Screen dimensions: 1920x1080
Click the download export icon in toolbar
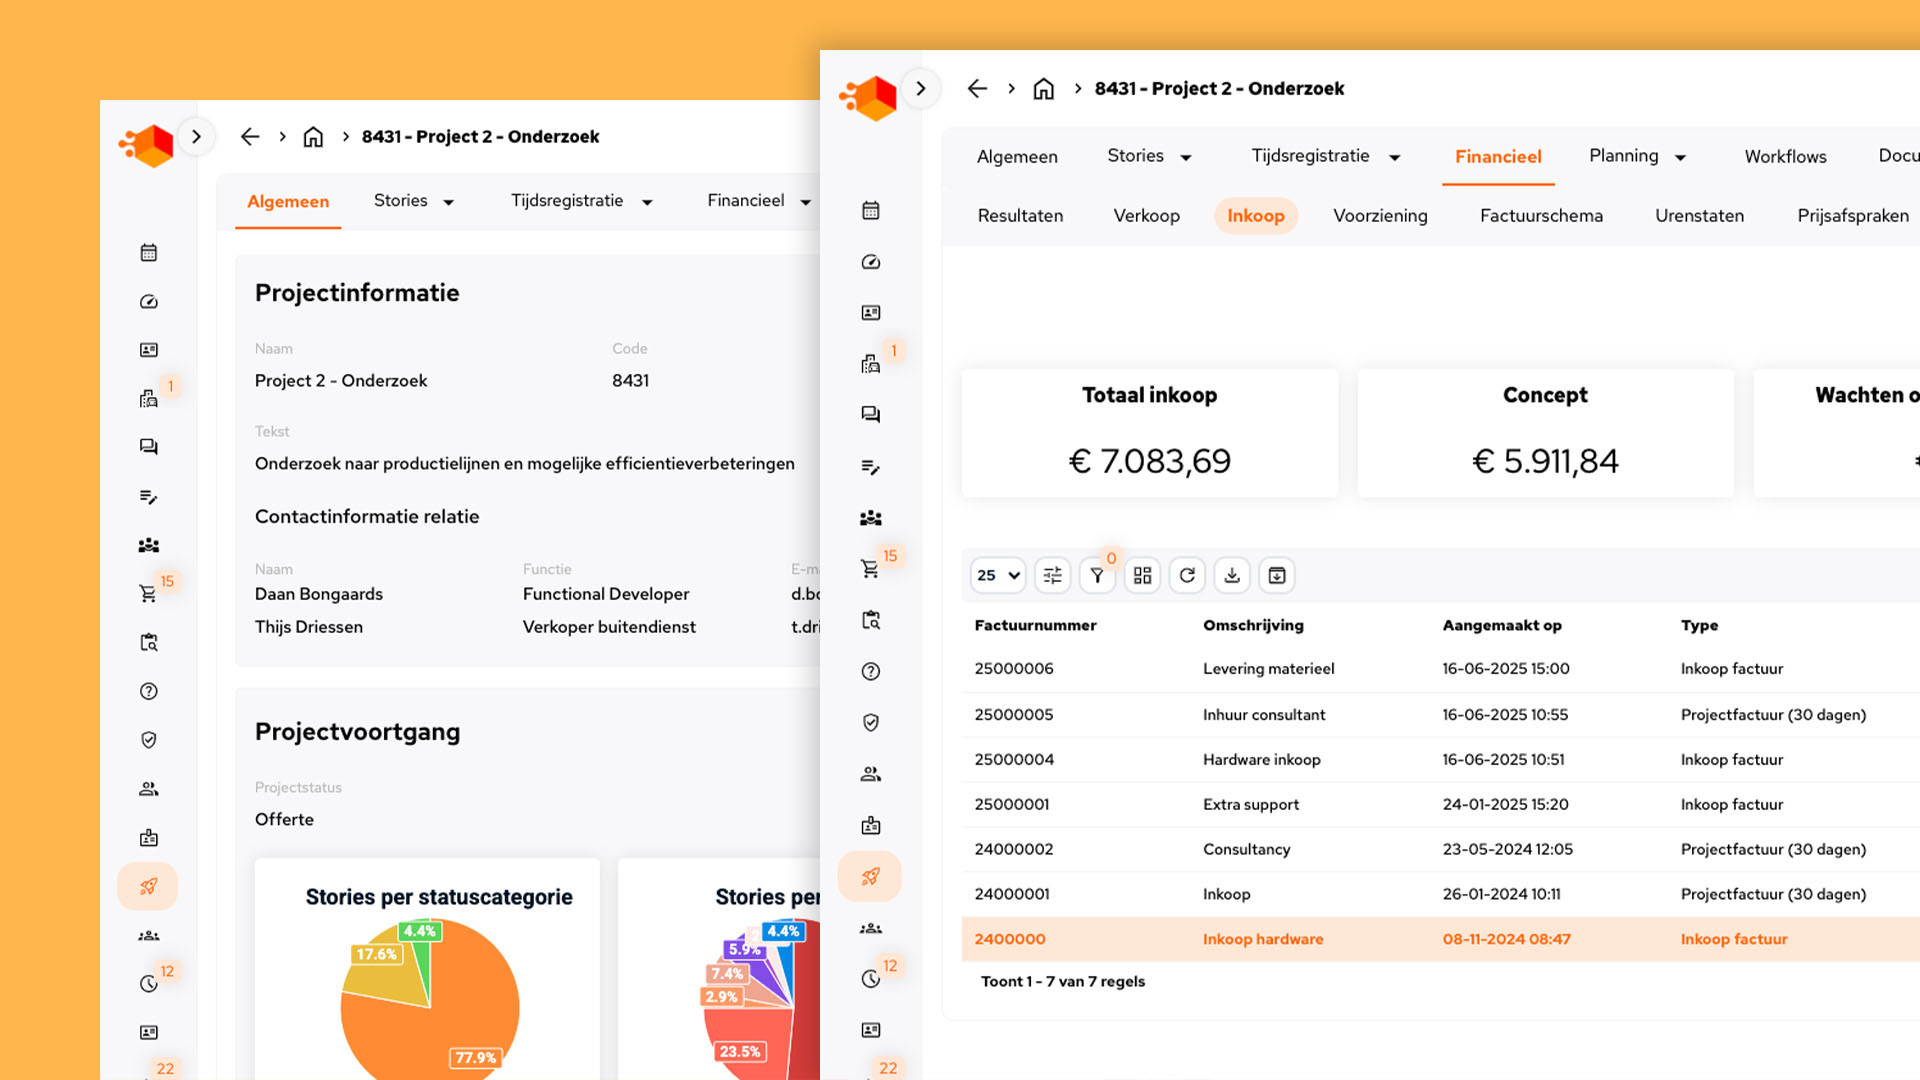click(x=1232, y=575)
